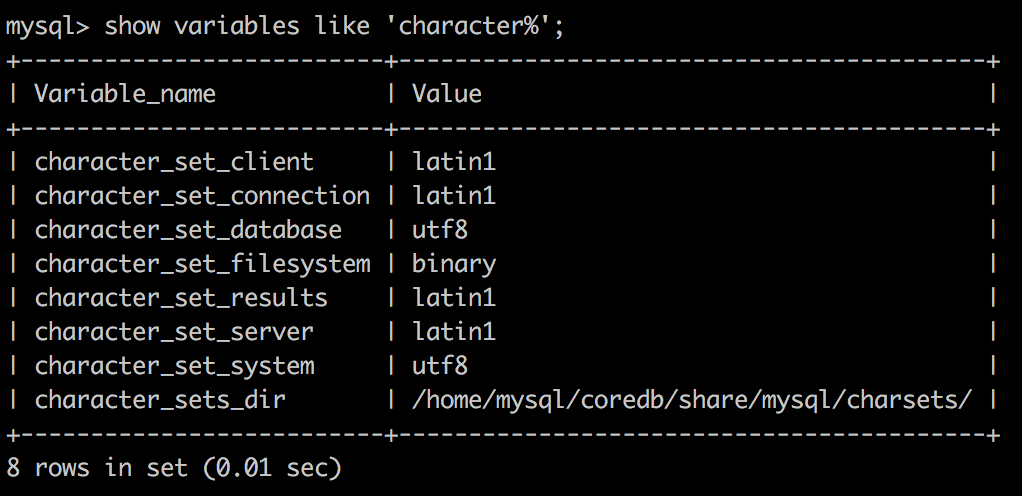Click the /home/mysql/coredb charsets path

(x=692, y=400)
